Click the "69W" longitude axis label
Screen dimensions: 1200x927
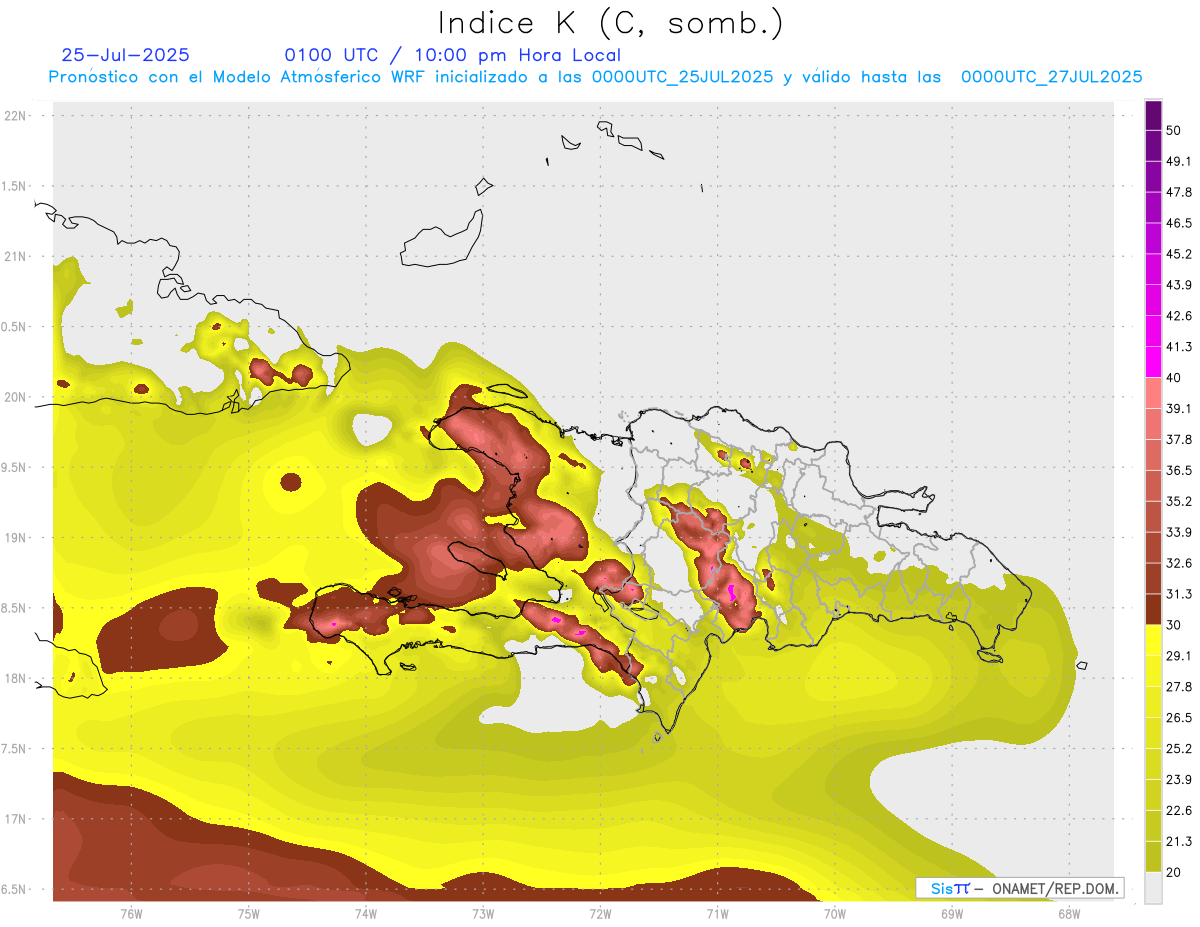pyautogui.click(x=952, y=914)
